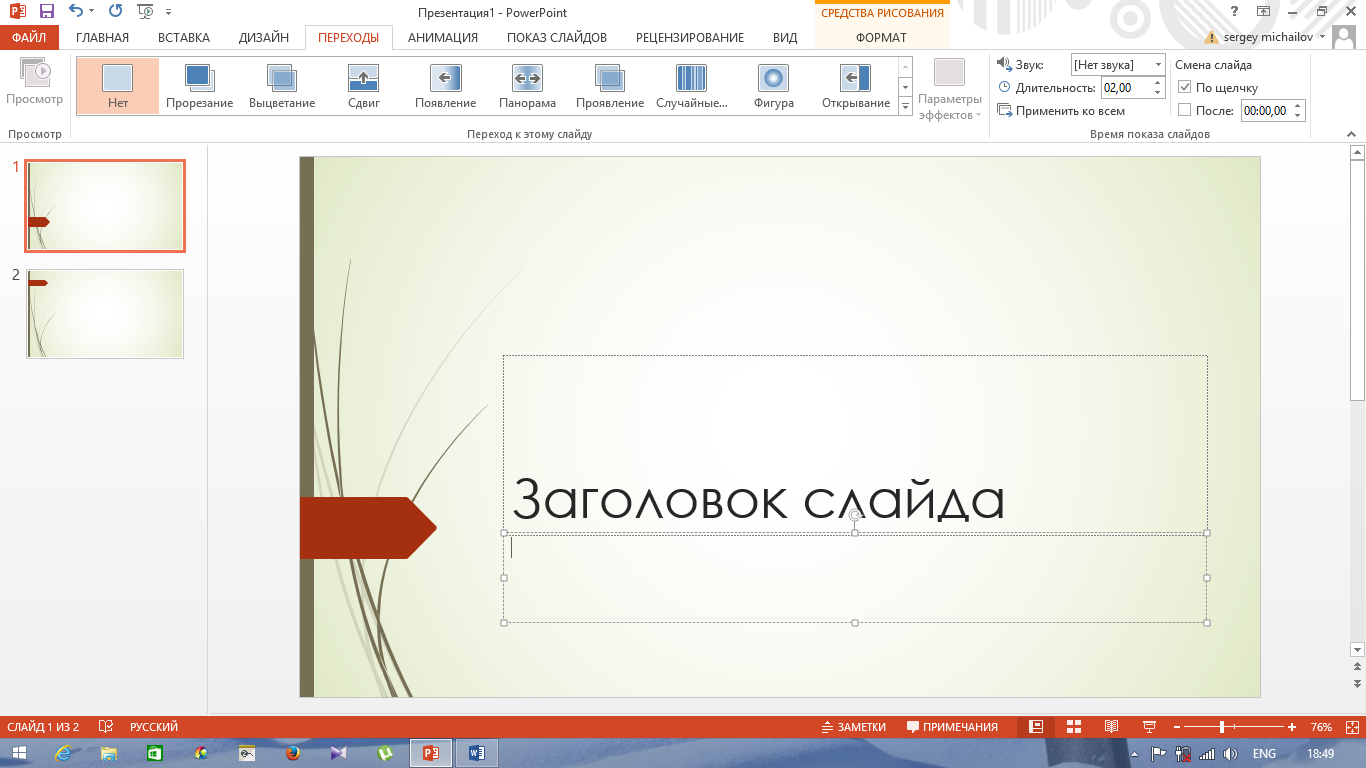Choose the Проявление transition
1366x768 pixels.
coord(610,86)
